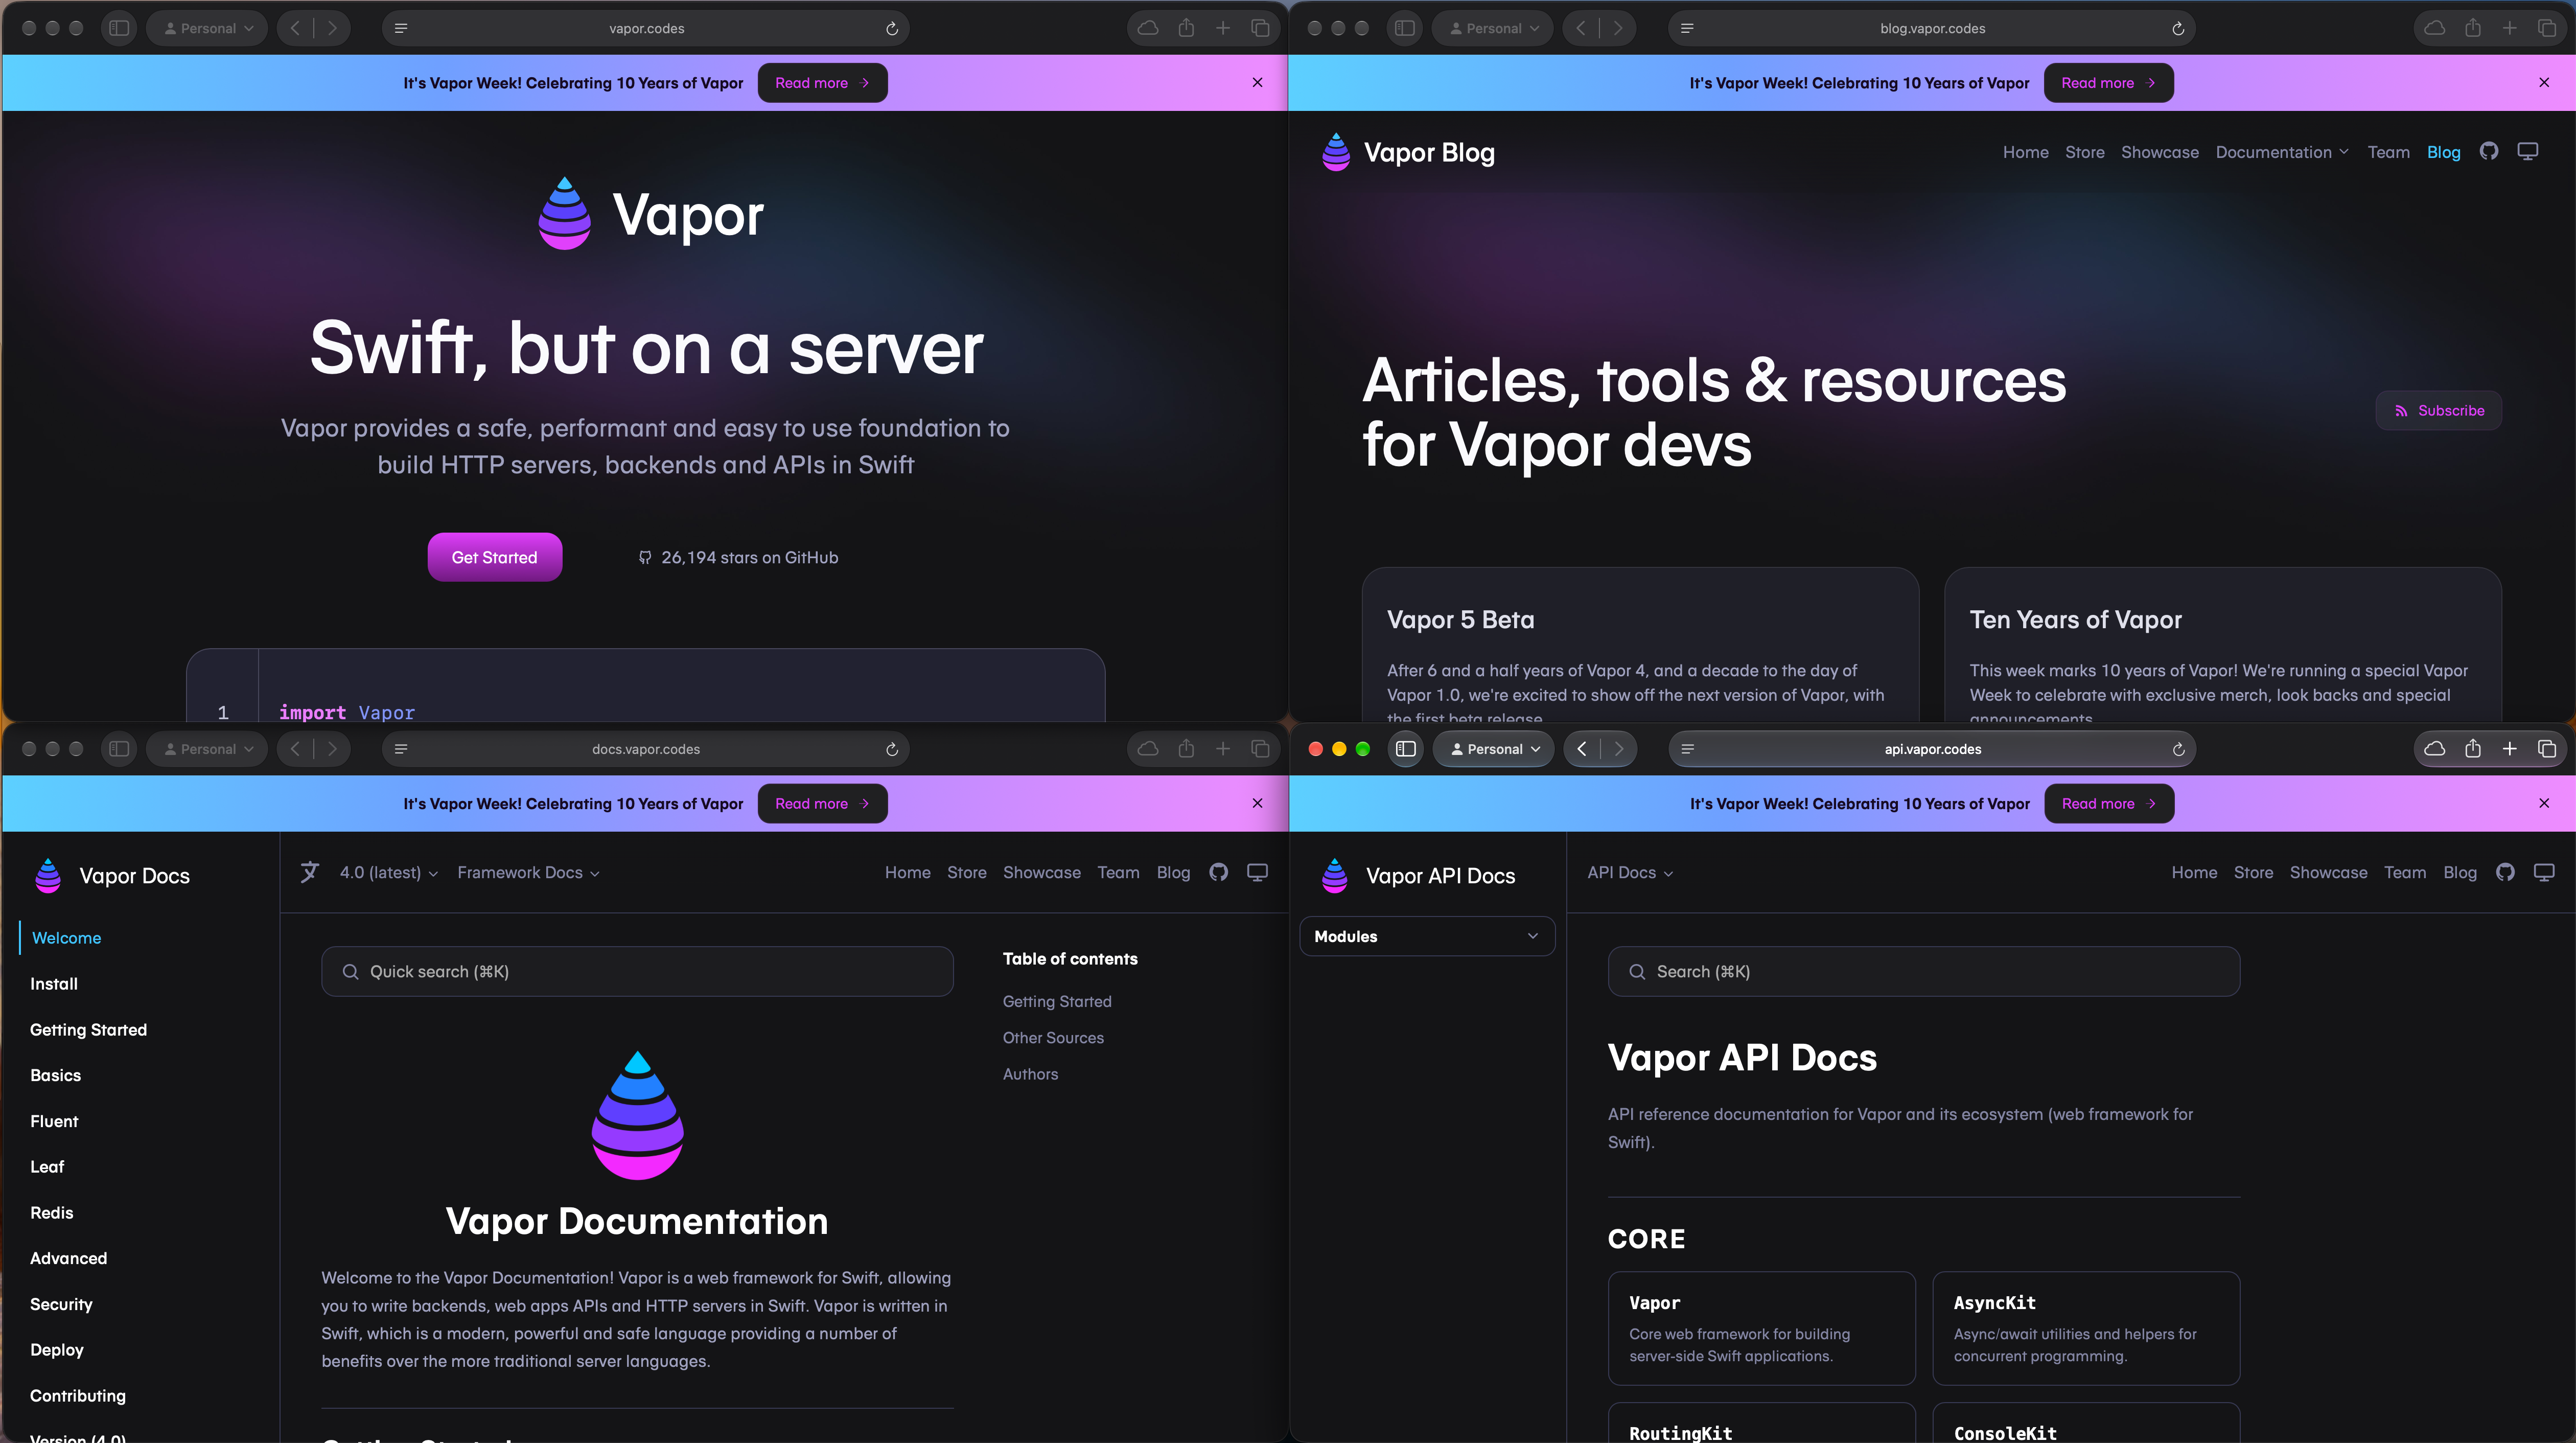The height and width of the screenshot is (1443, 2576).
Task: Dismiss the Vapor Week banner on vapor.codes
Action: 1258,83
